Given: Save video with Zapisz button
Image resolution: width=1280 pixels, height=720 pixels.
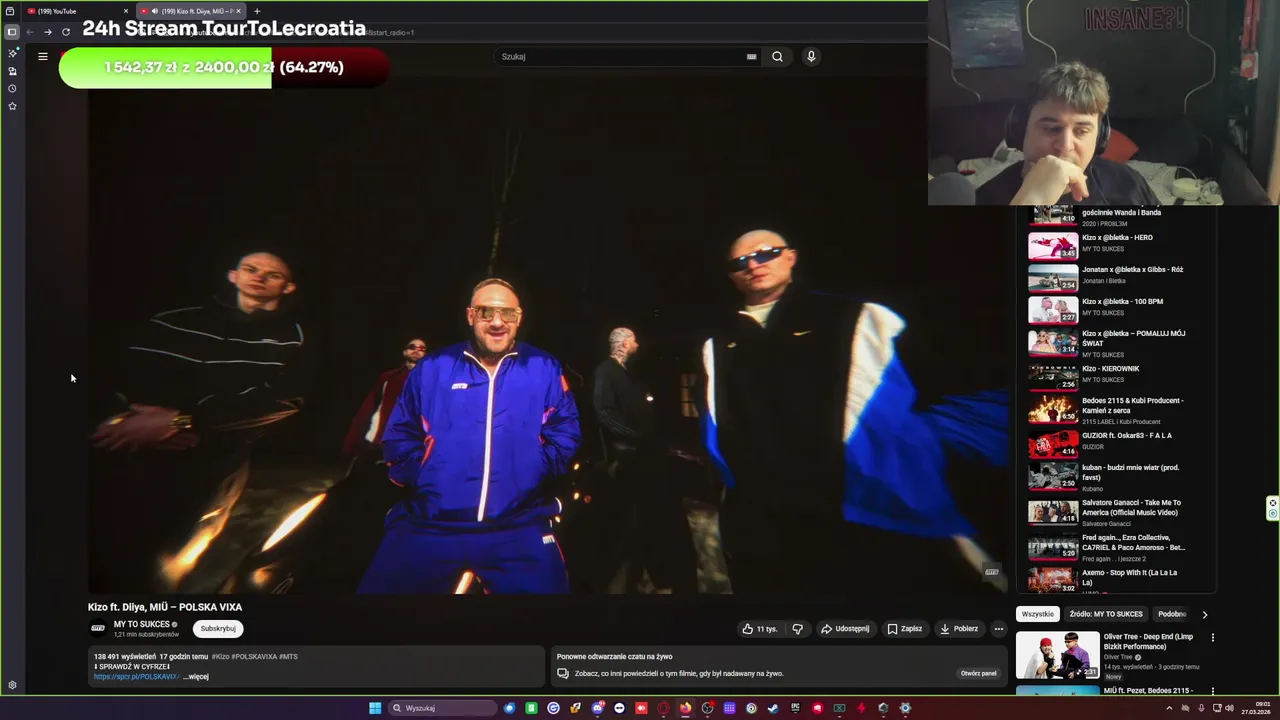Looking at the screenshot, I should (x=904, y=629).
